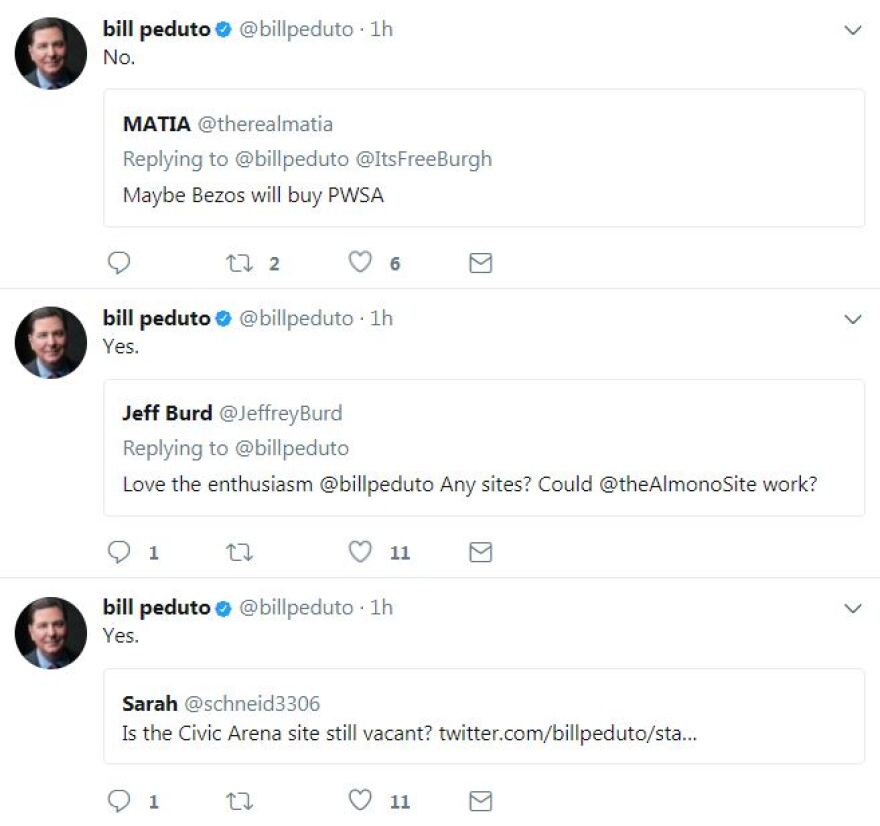Retweet the 'No.' tweet about PWSA

tap(240, 263)
